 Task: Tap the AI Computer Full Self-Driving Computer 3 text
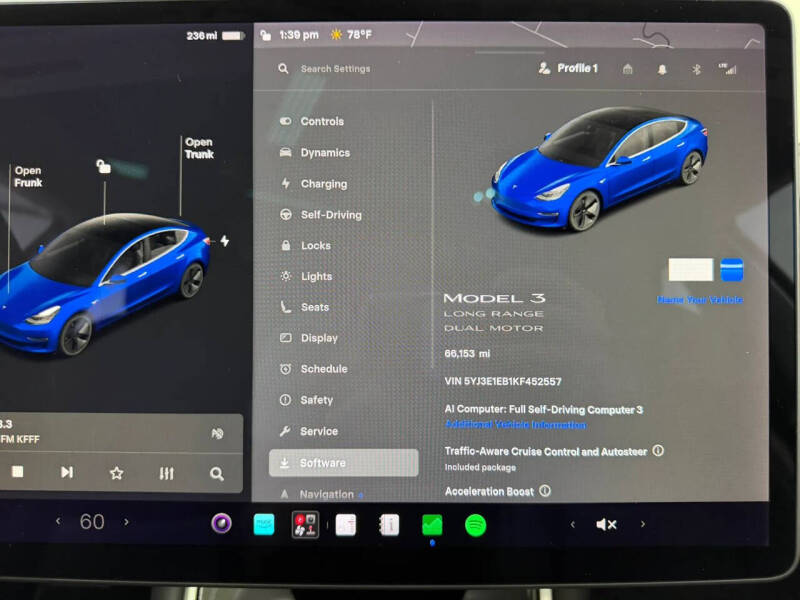pos(544,409)
